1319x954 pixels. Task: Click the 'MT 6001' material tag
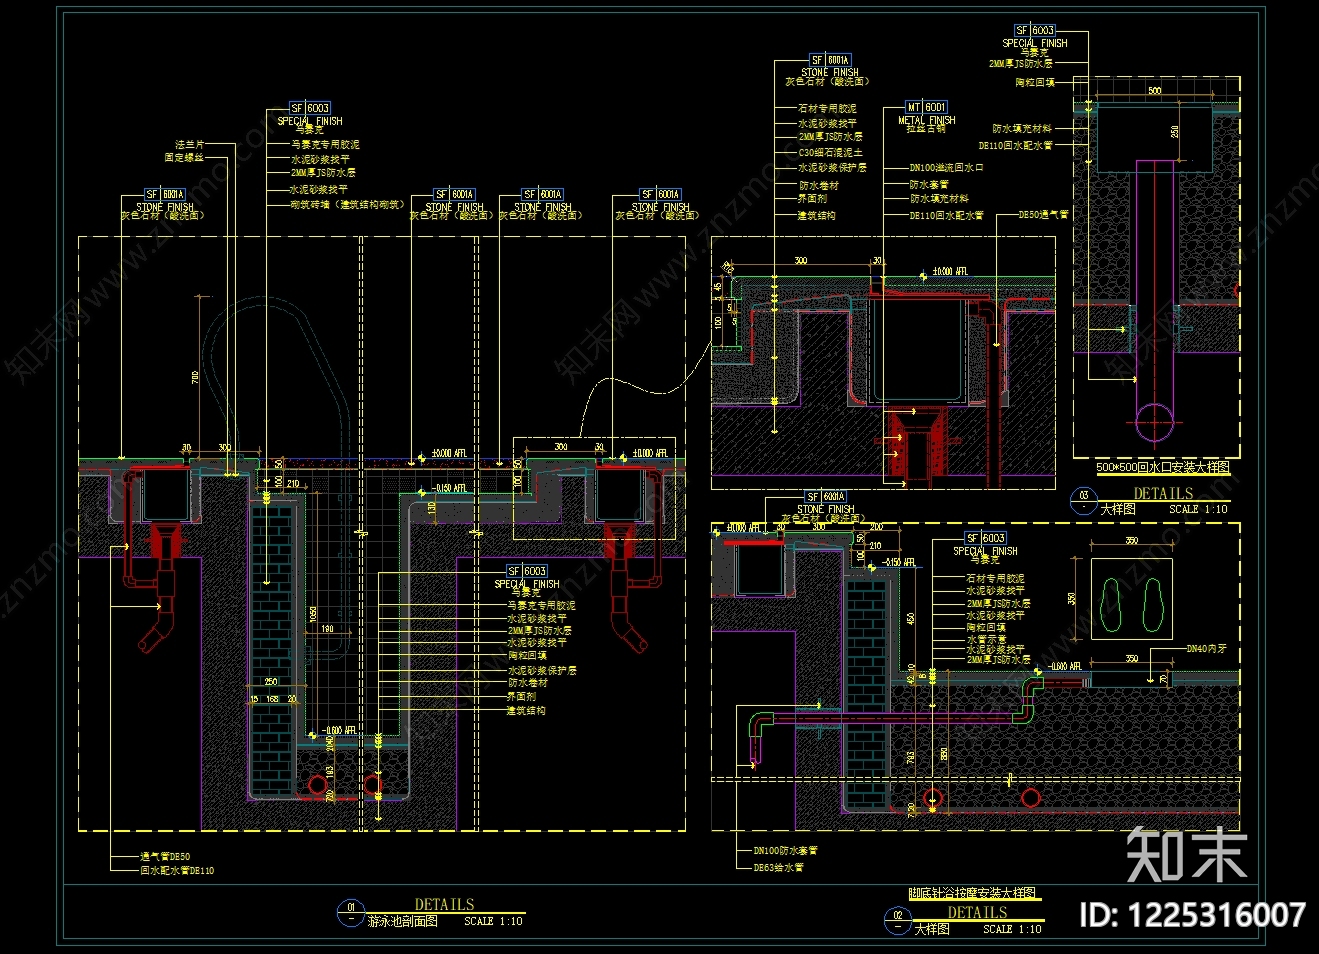[x=926, y=107]
